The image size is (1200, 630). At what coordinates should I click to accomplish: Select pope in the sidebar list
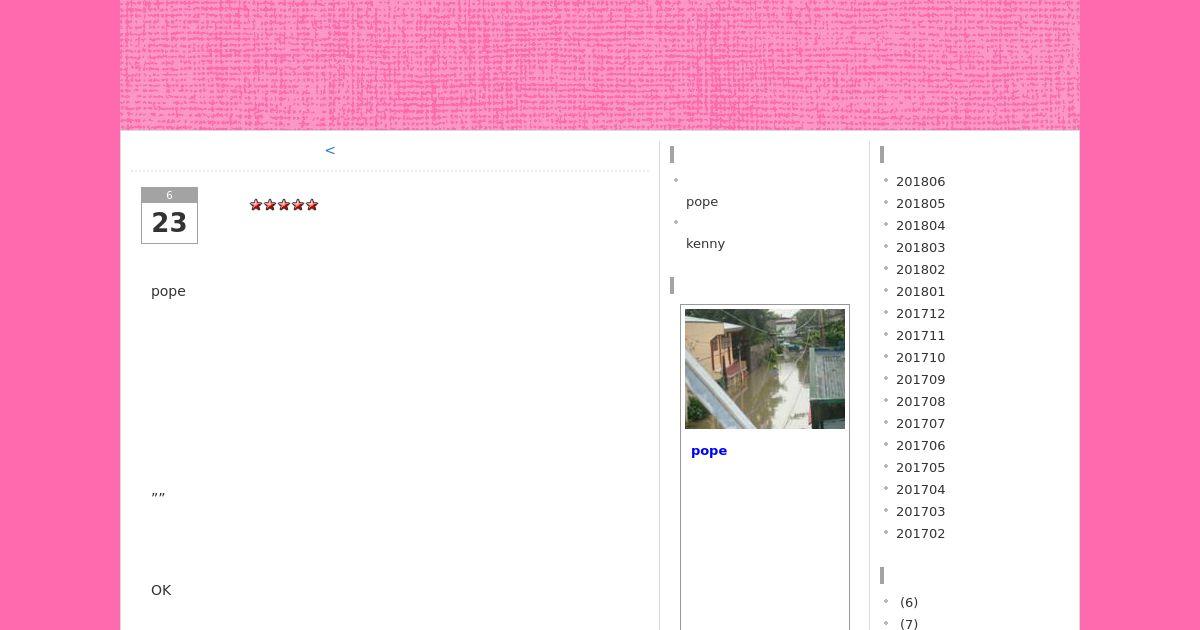click(x=702, y=202)
